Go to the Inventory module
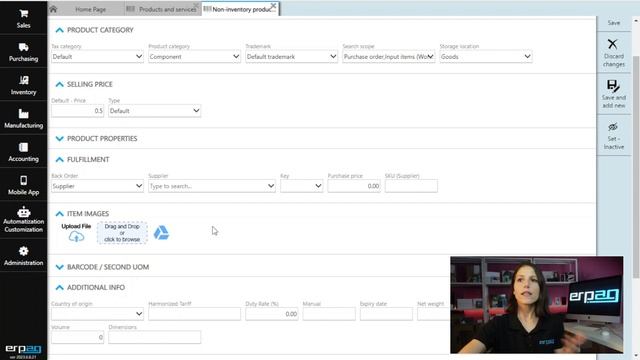The image size is (640, 360). pos(23,85)
